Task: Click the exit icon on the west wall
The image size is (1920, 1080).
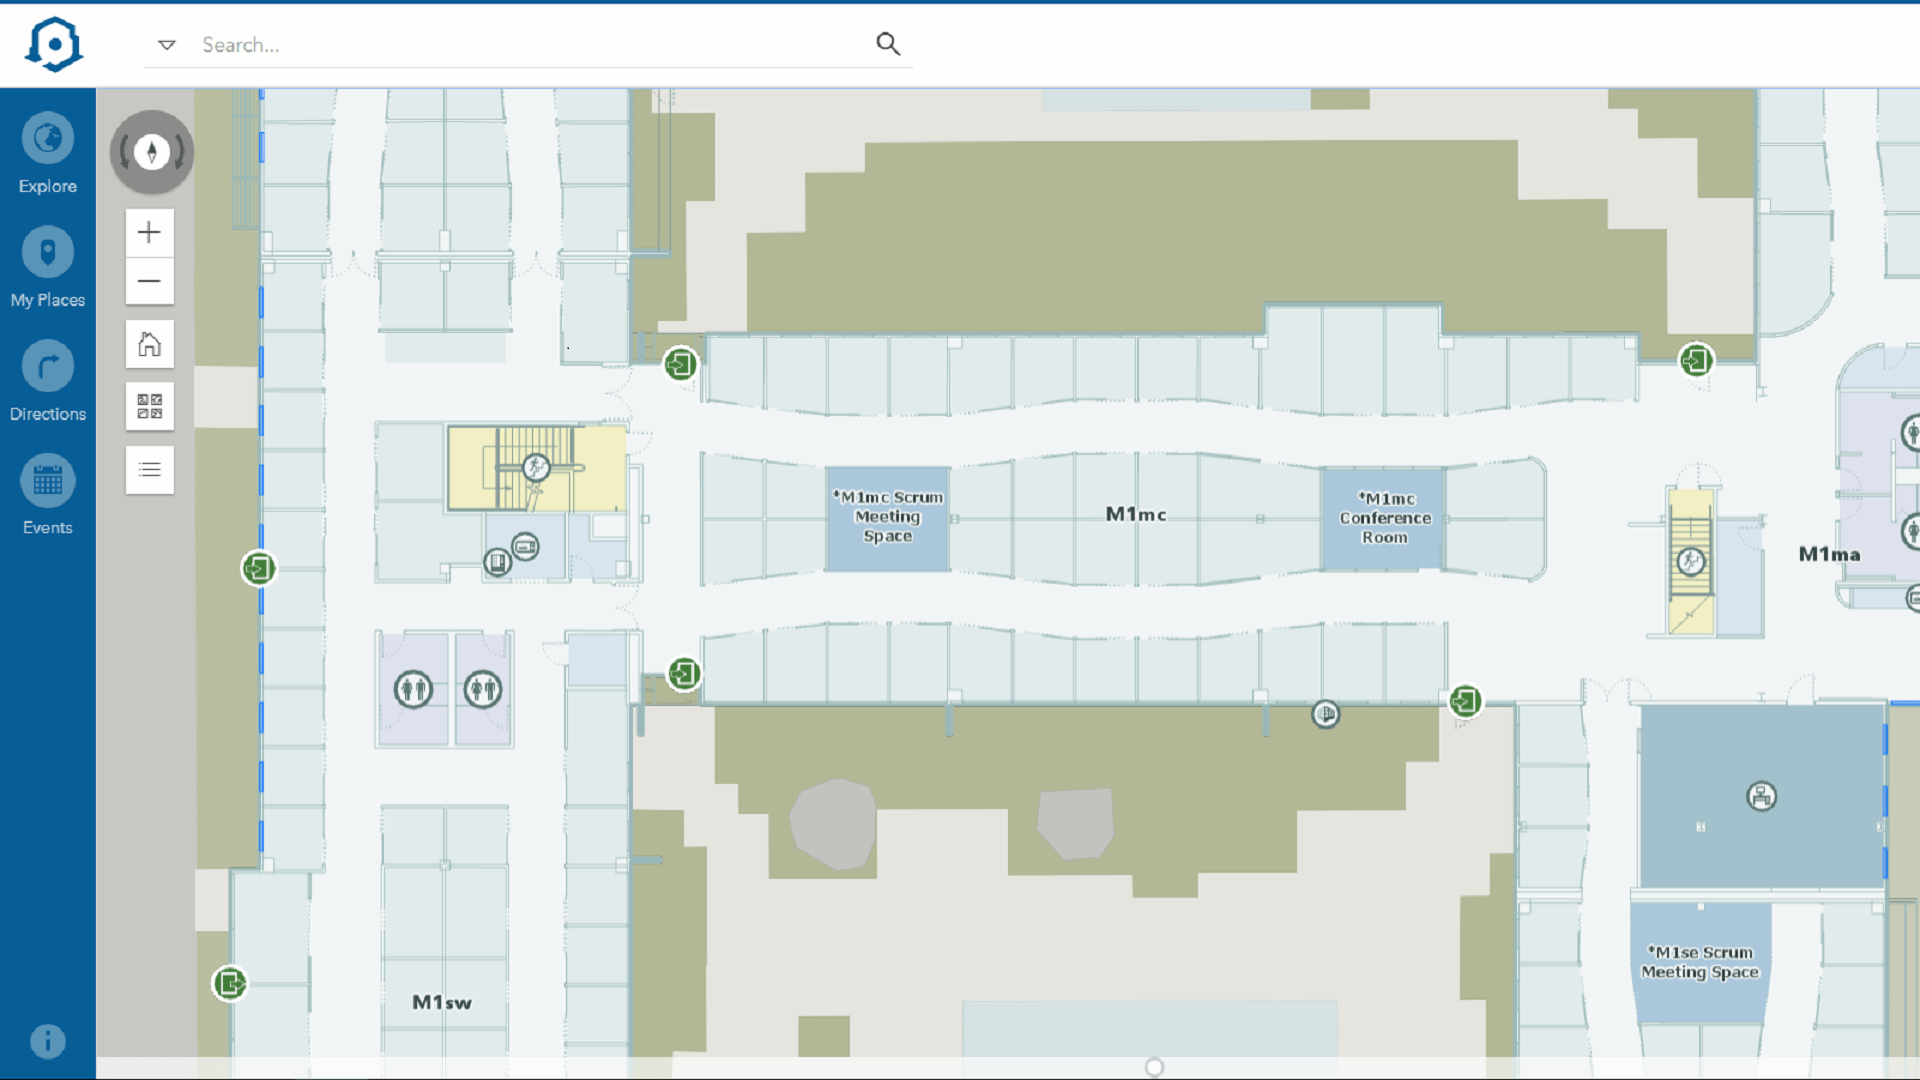Action: (x=259, y=568)
